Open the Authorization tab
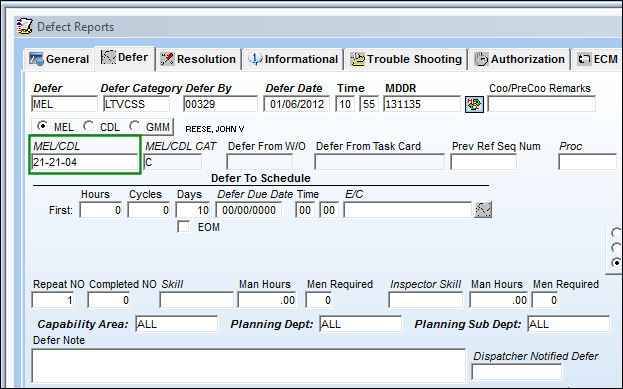The width and height of the screenshot is (623, 389). [x=519, y=59]
